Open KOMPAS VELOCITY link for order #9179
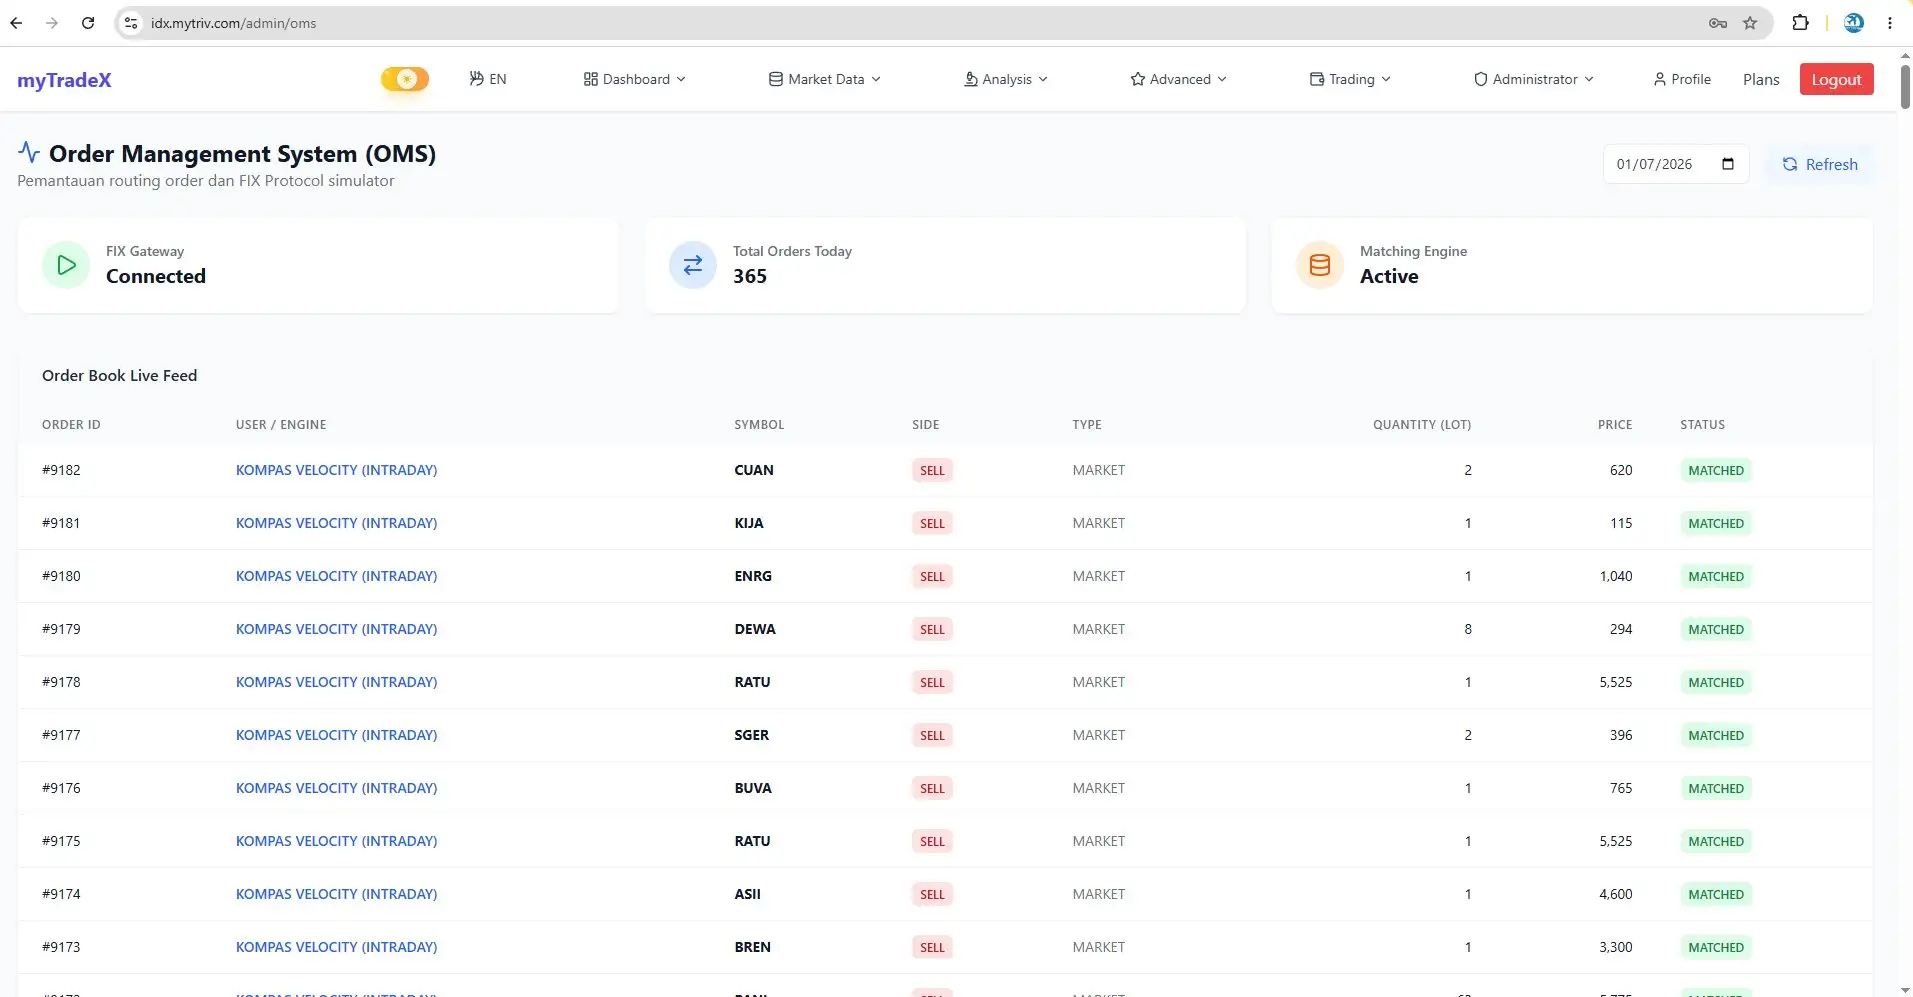 point(336,629)
